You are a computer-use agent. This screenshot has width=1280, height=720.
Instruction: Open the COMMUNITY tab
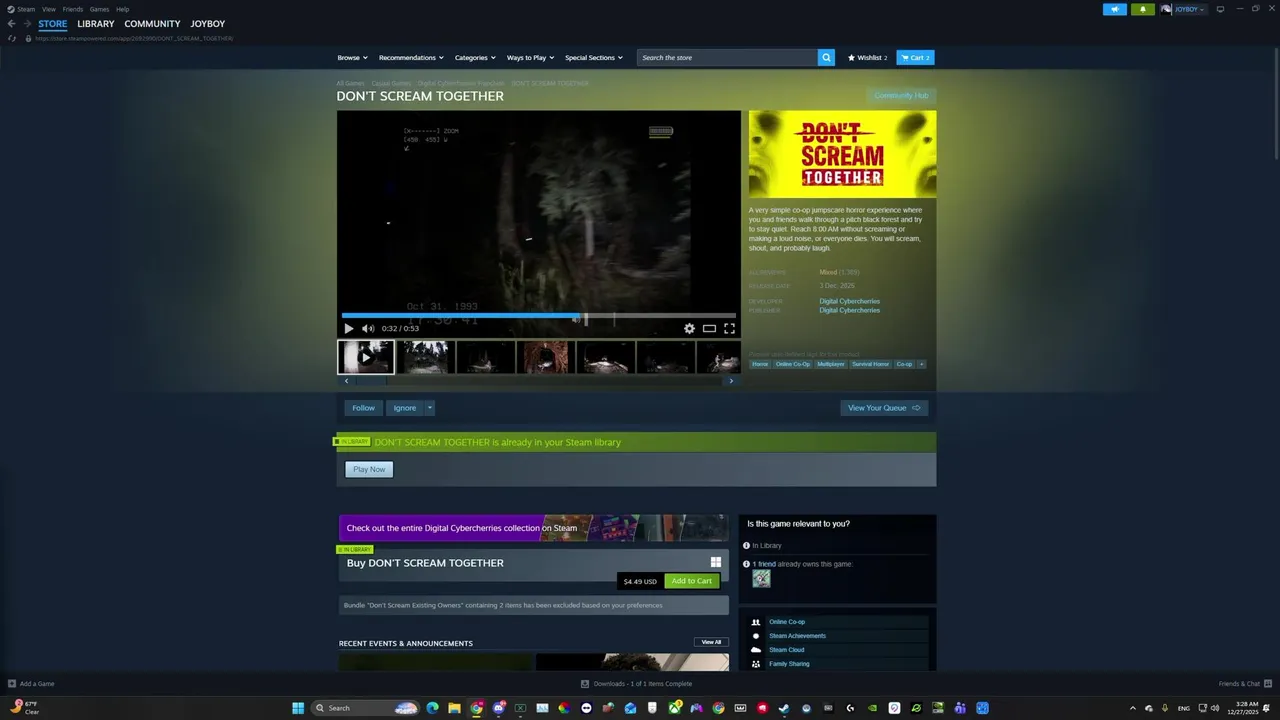point(152,24)
